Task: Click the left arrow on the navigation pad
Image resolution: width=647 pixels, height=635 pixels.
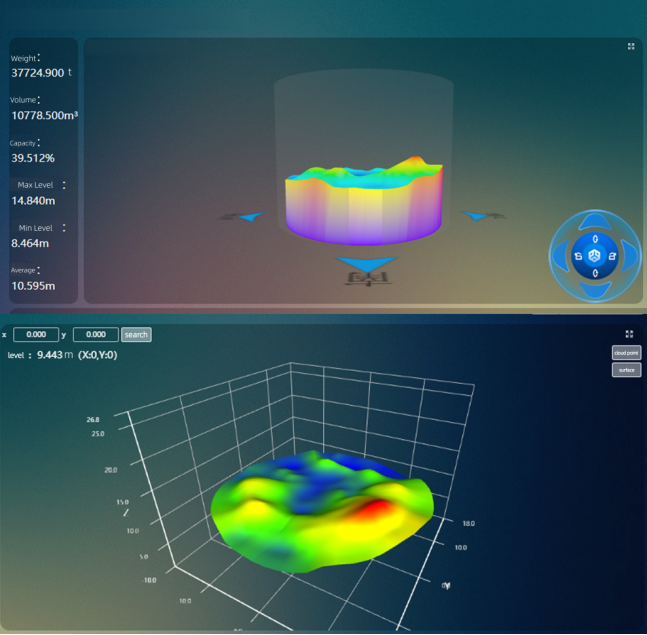Action: click(x=561, y=256)
